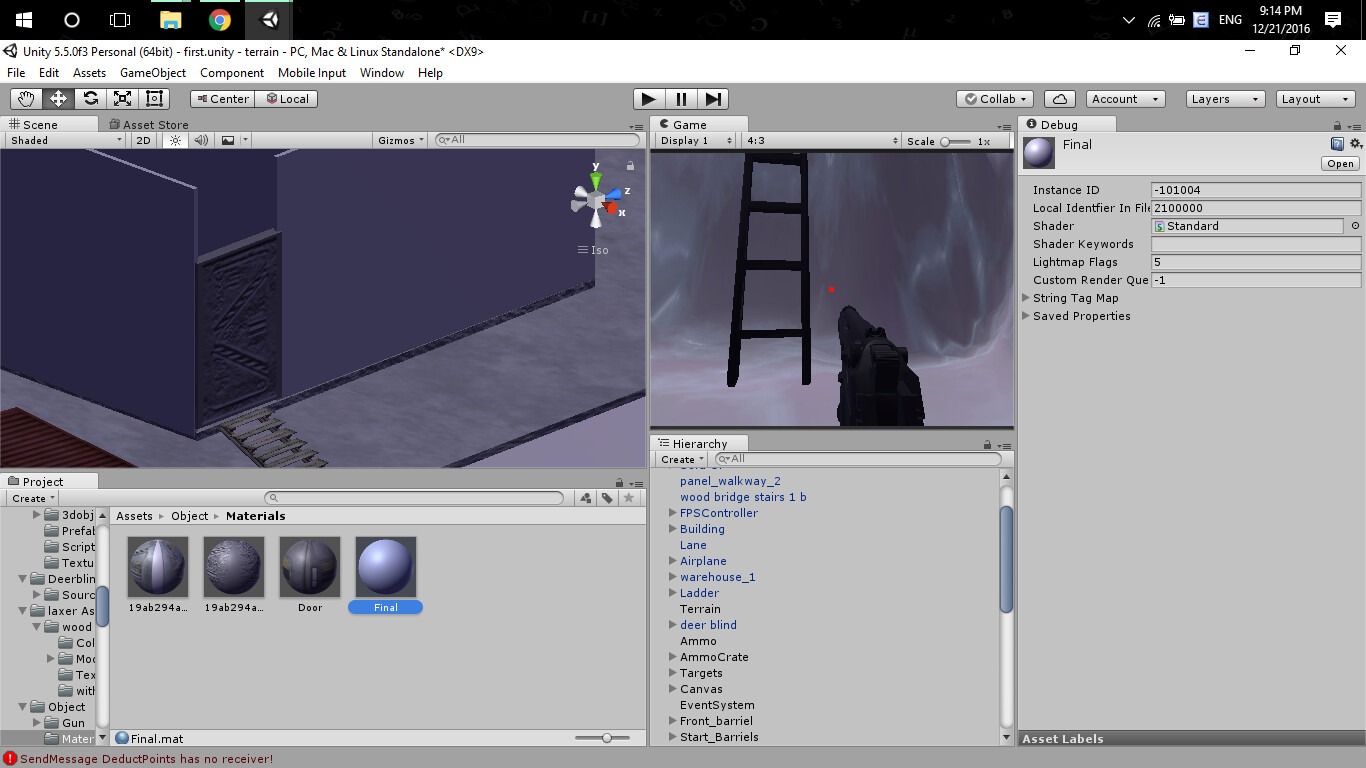1366x768 pixels.
Task: Launch Google Chrome from the taskbar
Action: coord(217,19)
